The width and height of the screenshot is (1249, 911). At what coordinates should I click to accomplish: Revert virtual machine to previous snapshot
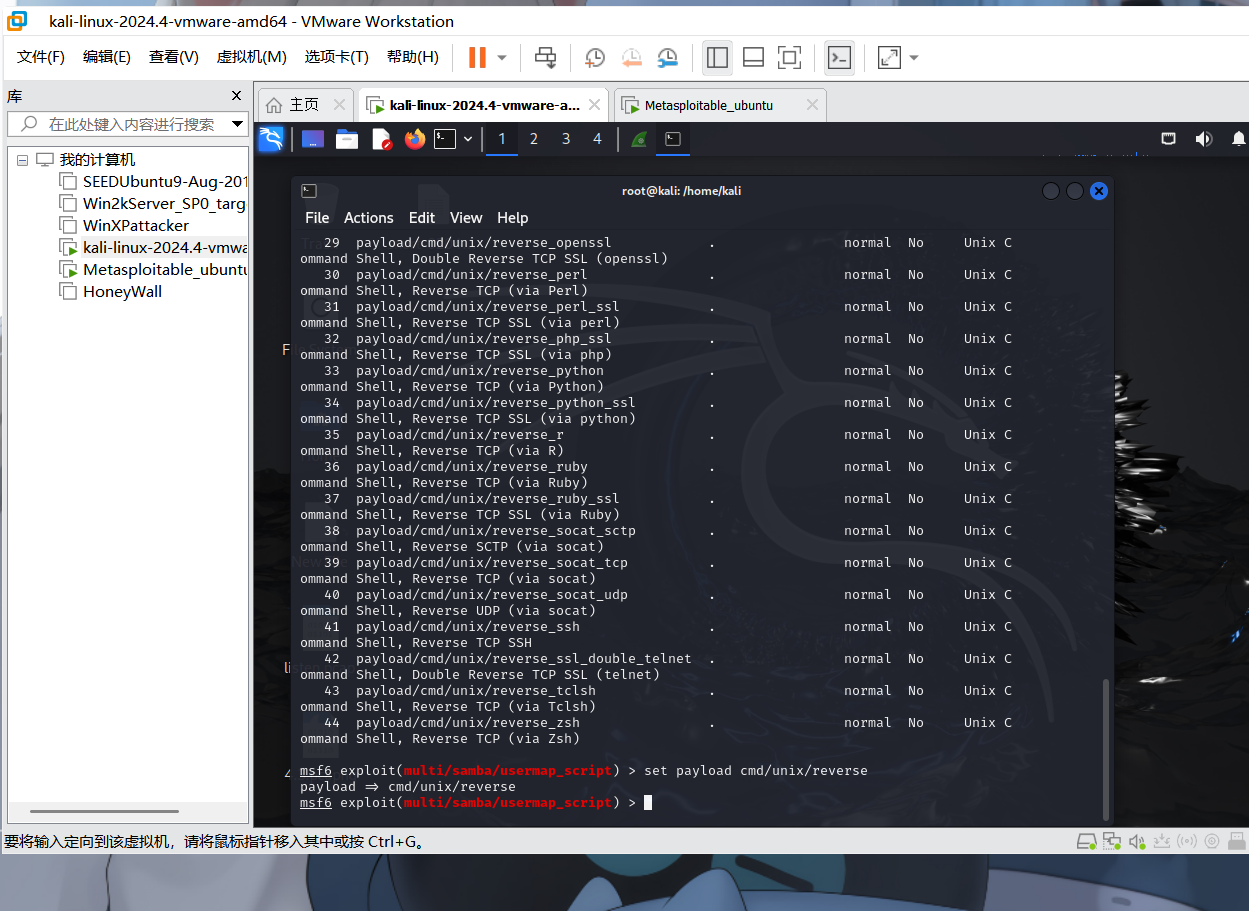coord(631,57)
